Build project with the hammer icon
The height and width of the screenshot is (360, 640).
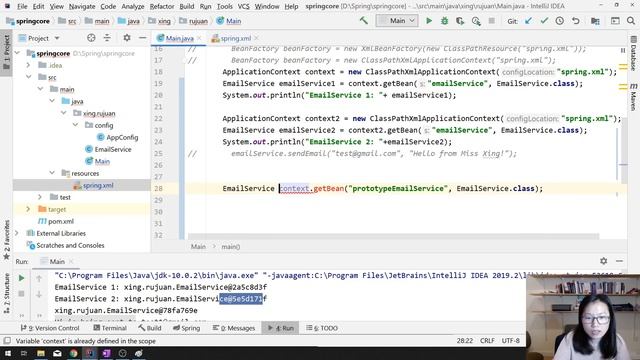pyautogui.click(x=363, y=20)
